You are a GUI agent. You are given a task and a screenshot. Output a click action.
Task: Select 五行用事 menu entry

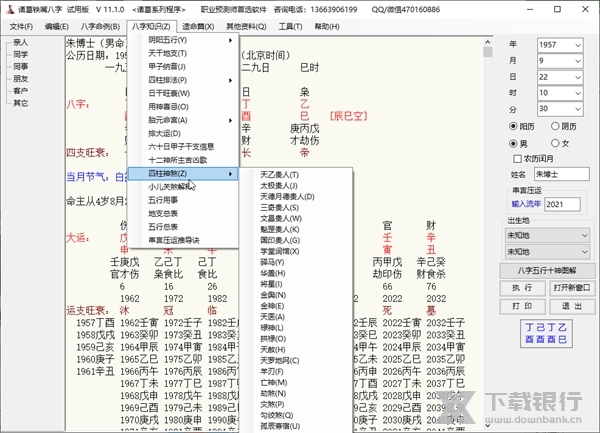[183, 200]
